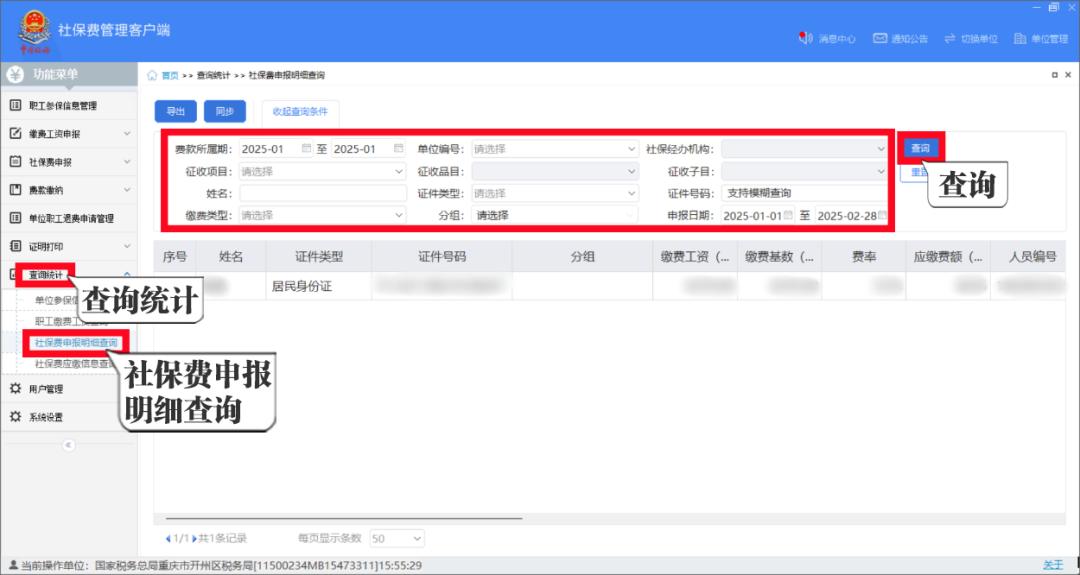Open 单位管理 building icon
Viewport: 1080px width, 575px height.
pyautogui.click(x=1020, y=38)
